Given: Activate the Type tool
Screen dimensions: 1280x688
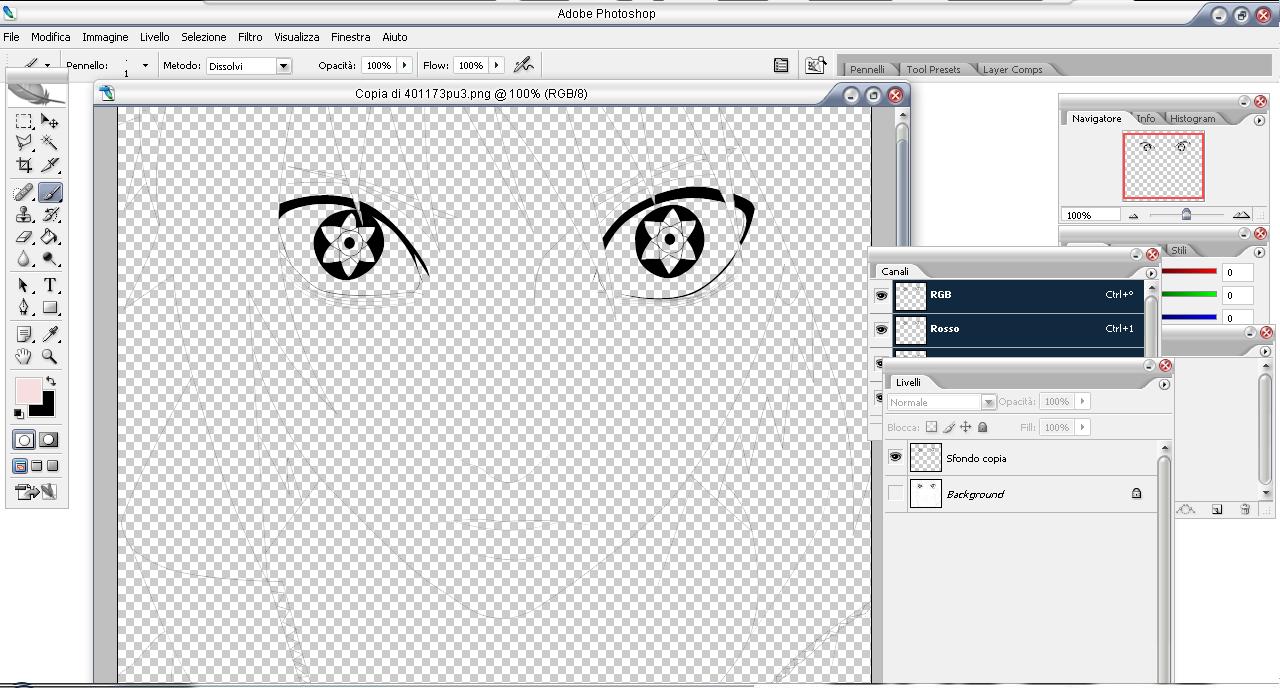Looking at the screenshot, I should click(x=49, y=286).
